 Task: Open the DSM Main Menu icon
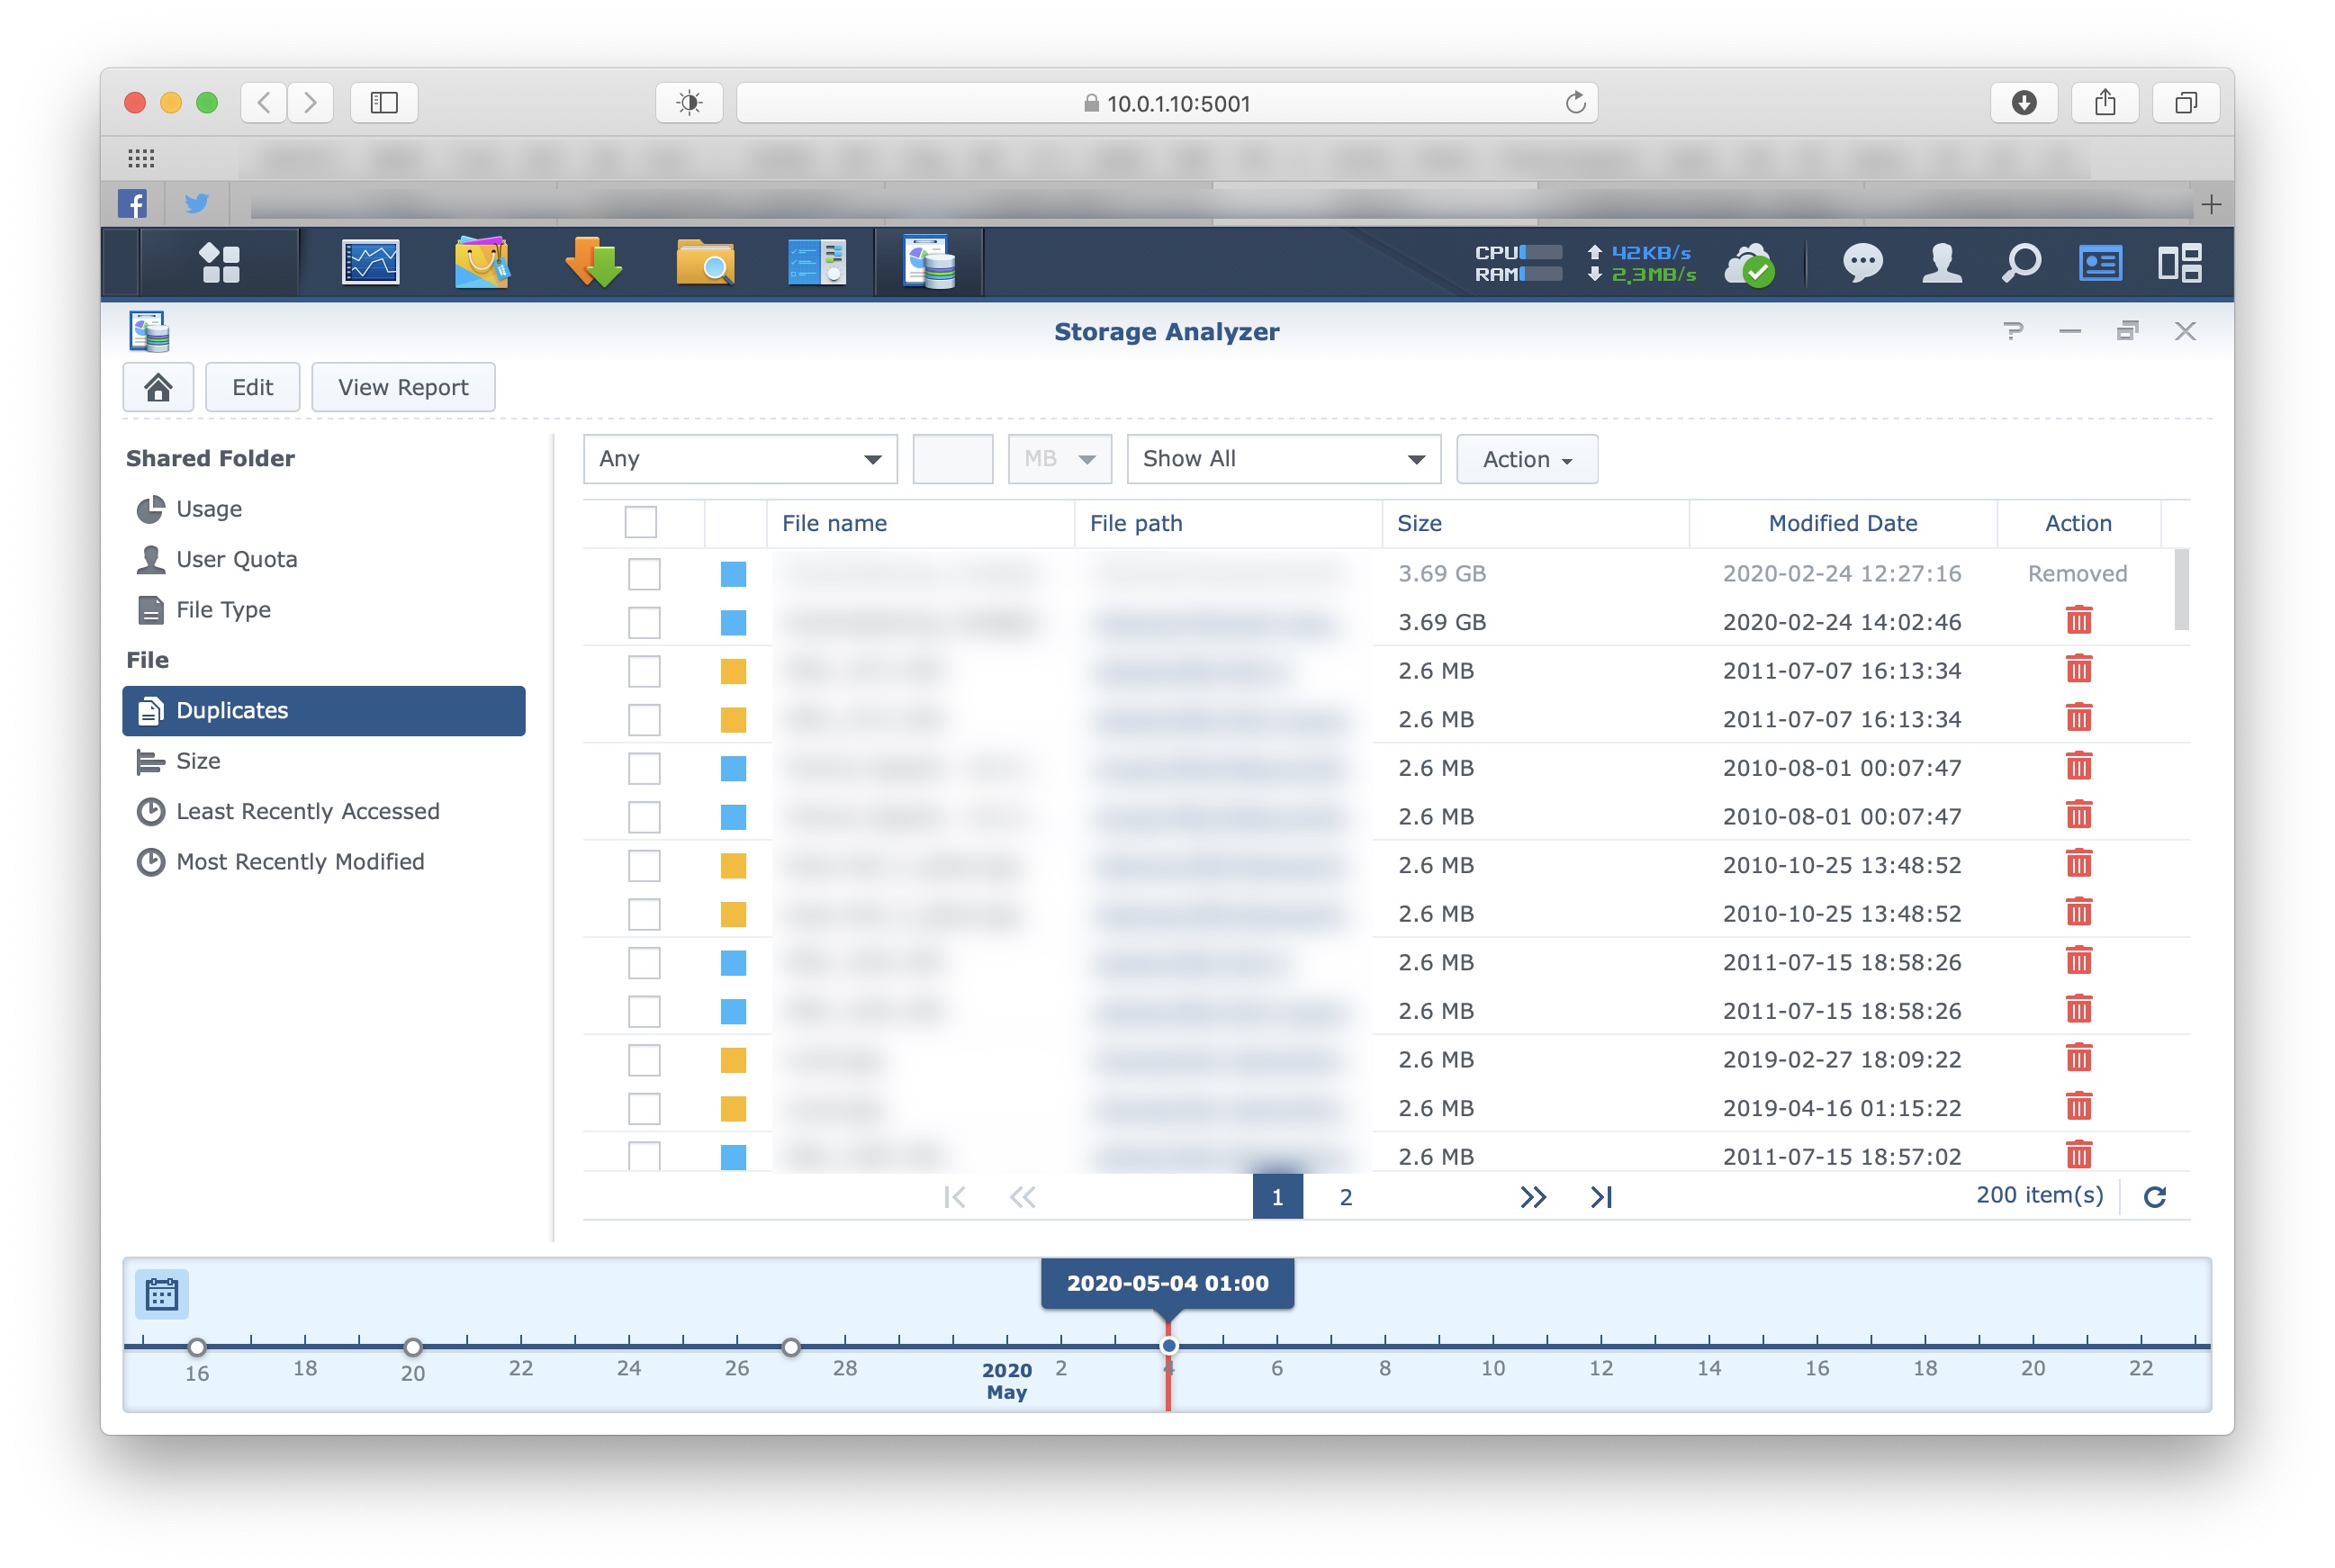[x=219, y=264]
